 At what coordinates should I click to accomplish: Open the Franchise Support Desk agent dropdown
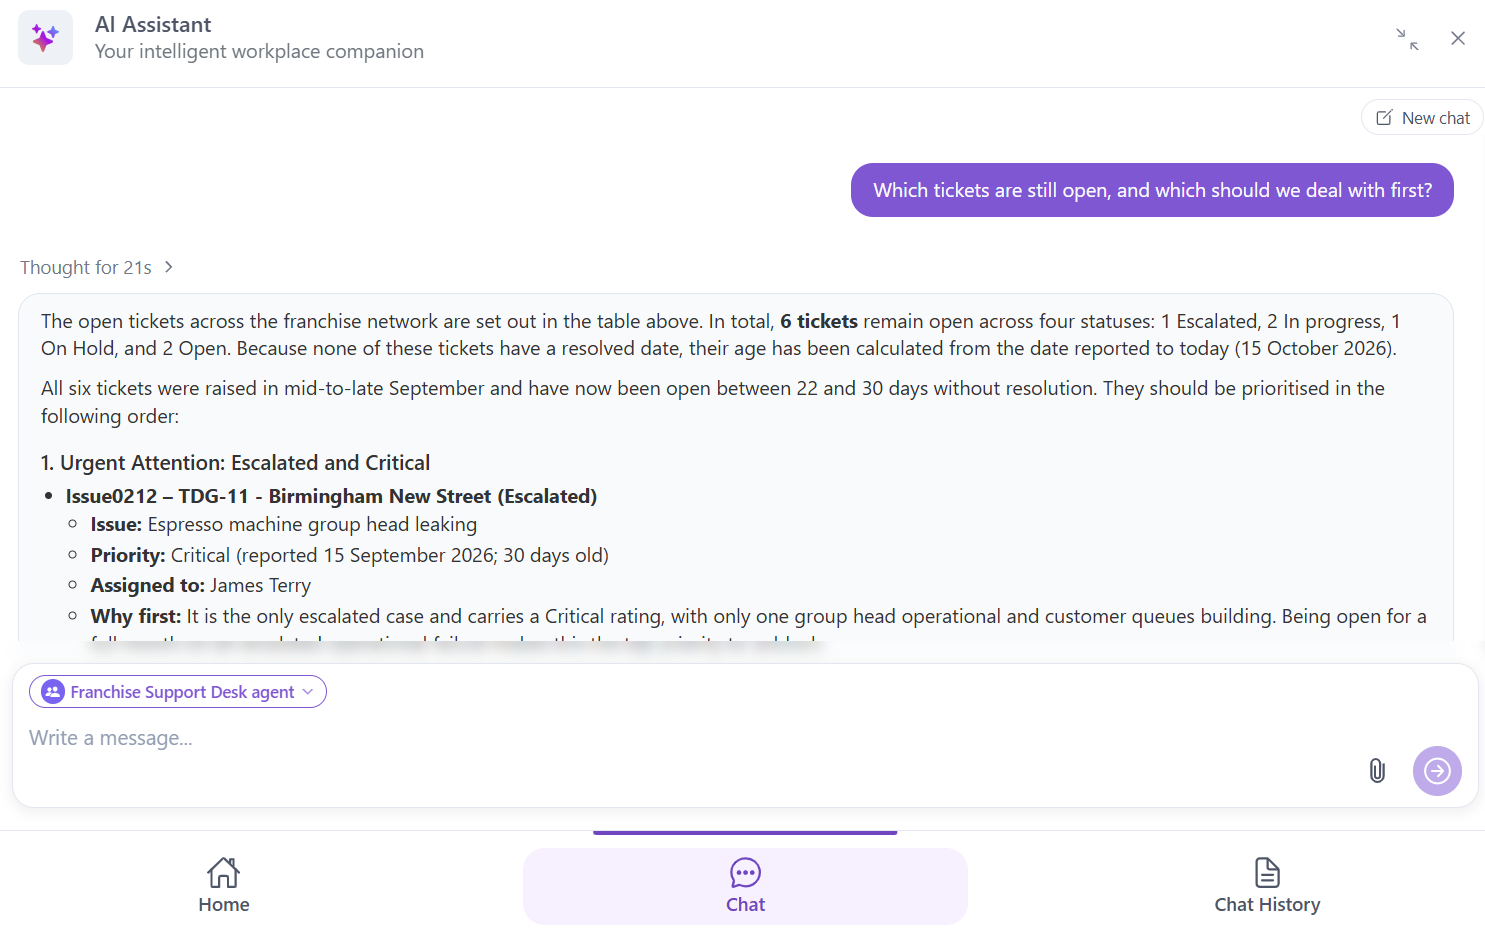tap(178, 692)
